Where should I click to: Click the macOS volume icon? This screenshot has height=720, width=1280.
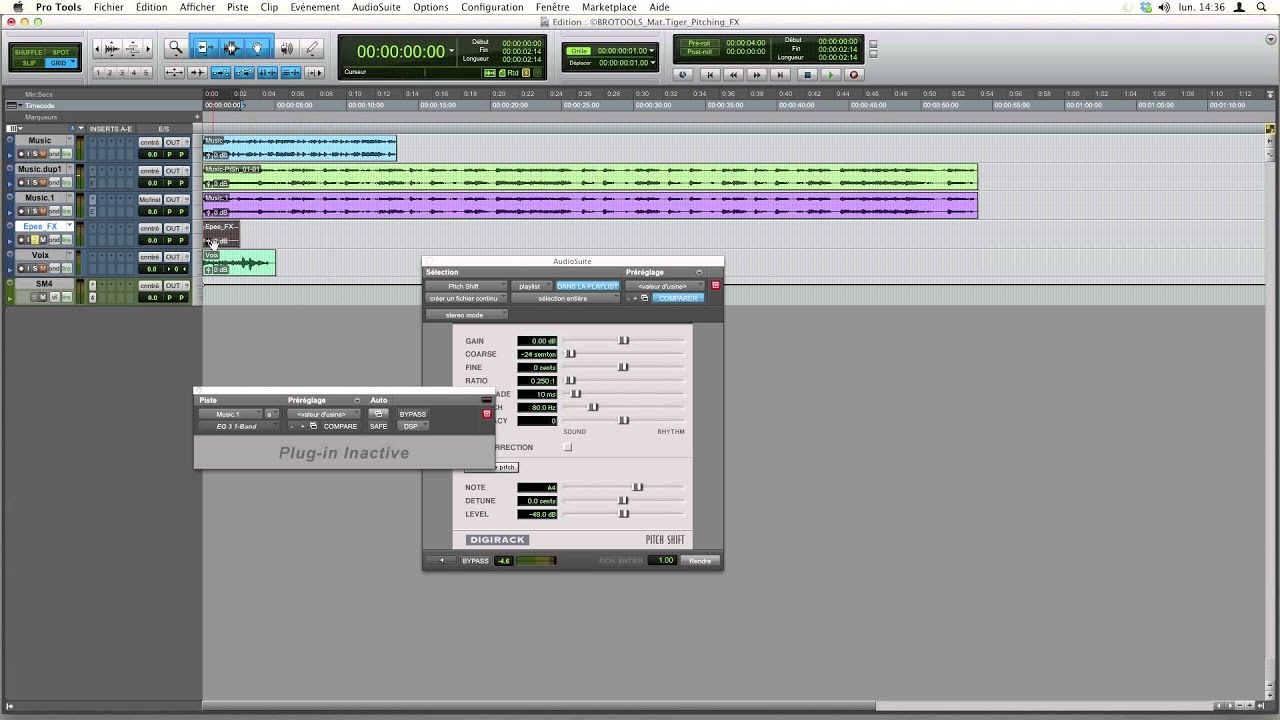pyautogui.click(x=1163, y=7)
